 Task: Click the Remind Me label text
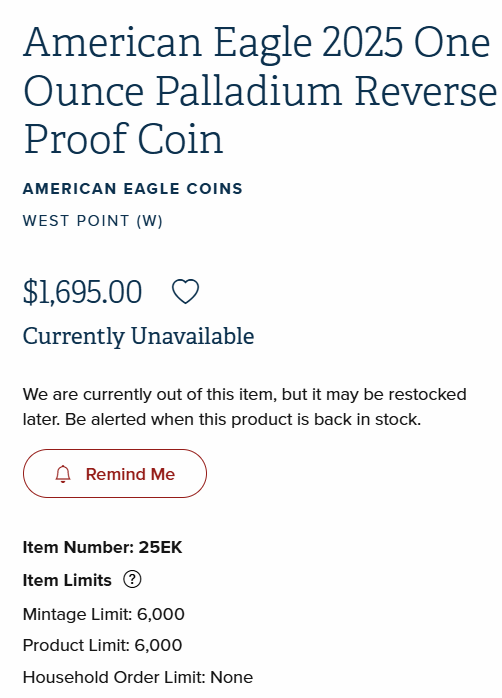click(x=130, y=474)
